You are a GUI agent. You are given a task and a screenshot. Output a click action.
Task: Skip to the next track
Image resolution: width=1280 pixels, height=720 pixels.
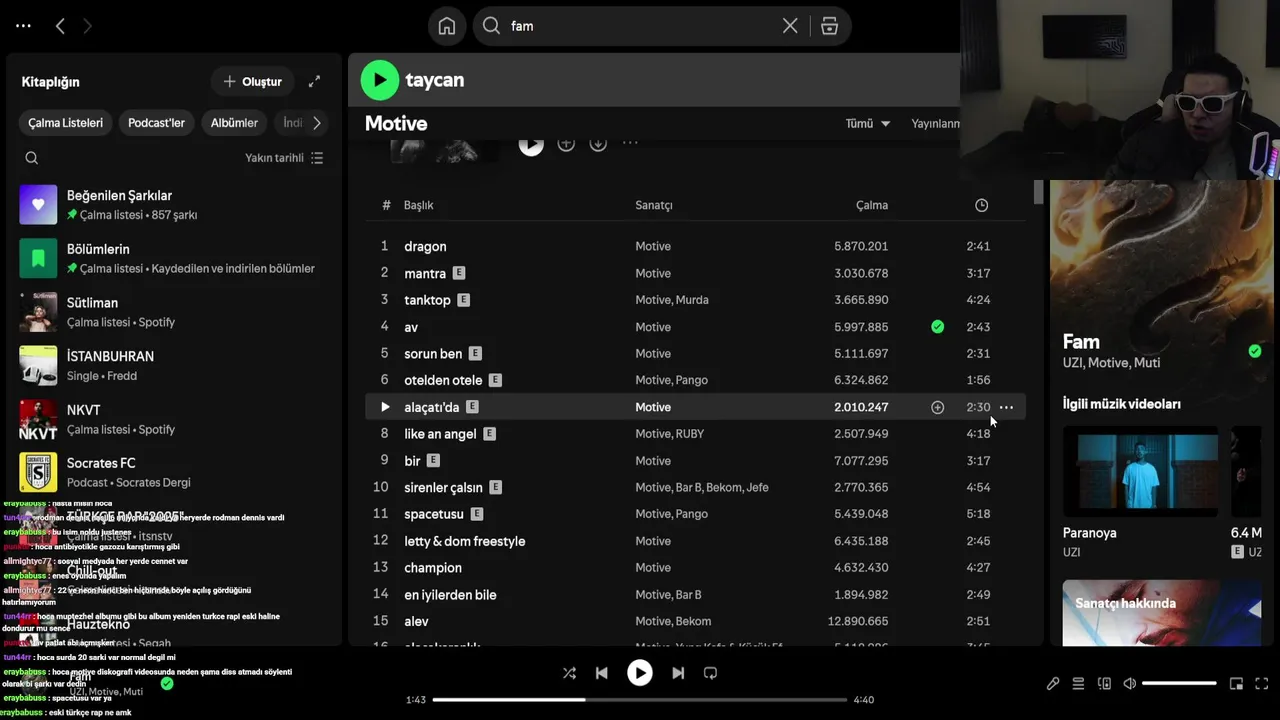point(678,673)
